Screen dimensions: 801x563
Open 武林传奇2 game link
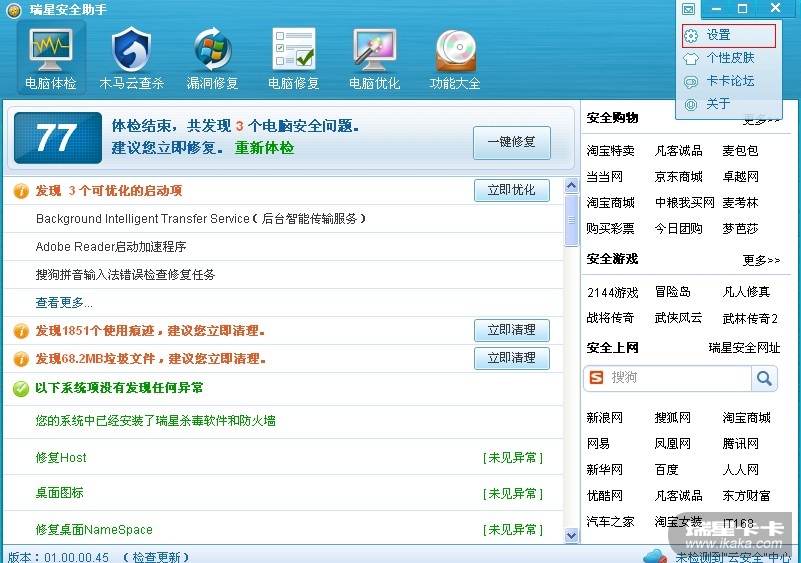pos(750,319)
